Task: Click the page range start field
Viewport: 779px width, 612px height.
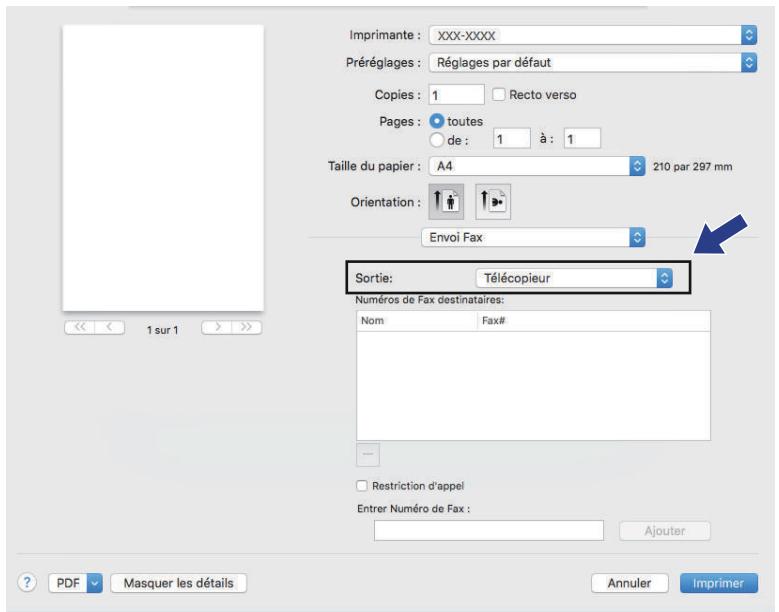Action: [x=512, y=139]
